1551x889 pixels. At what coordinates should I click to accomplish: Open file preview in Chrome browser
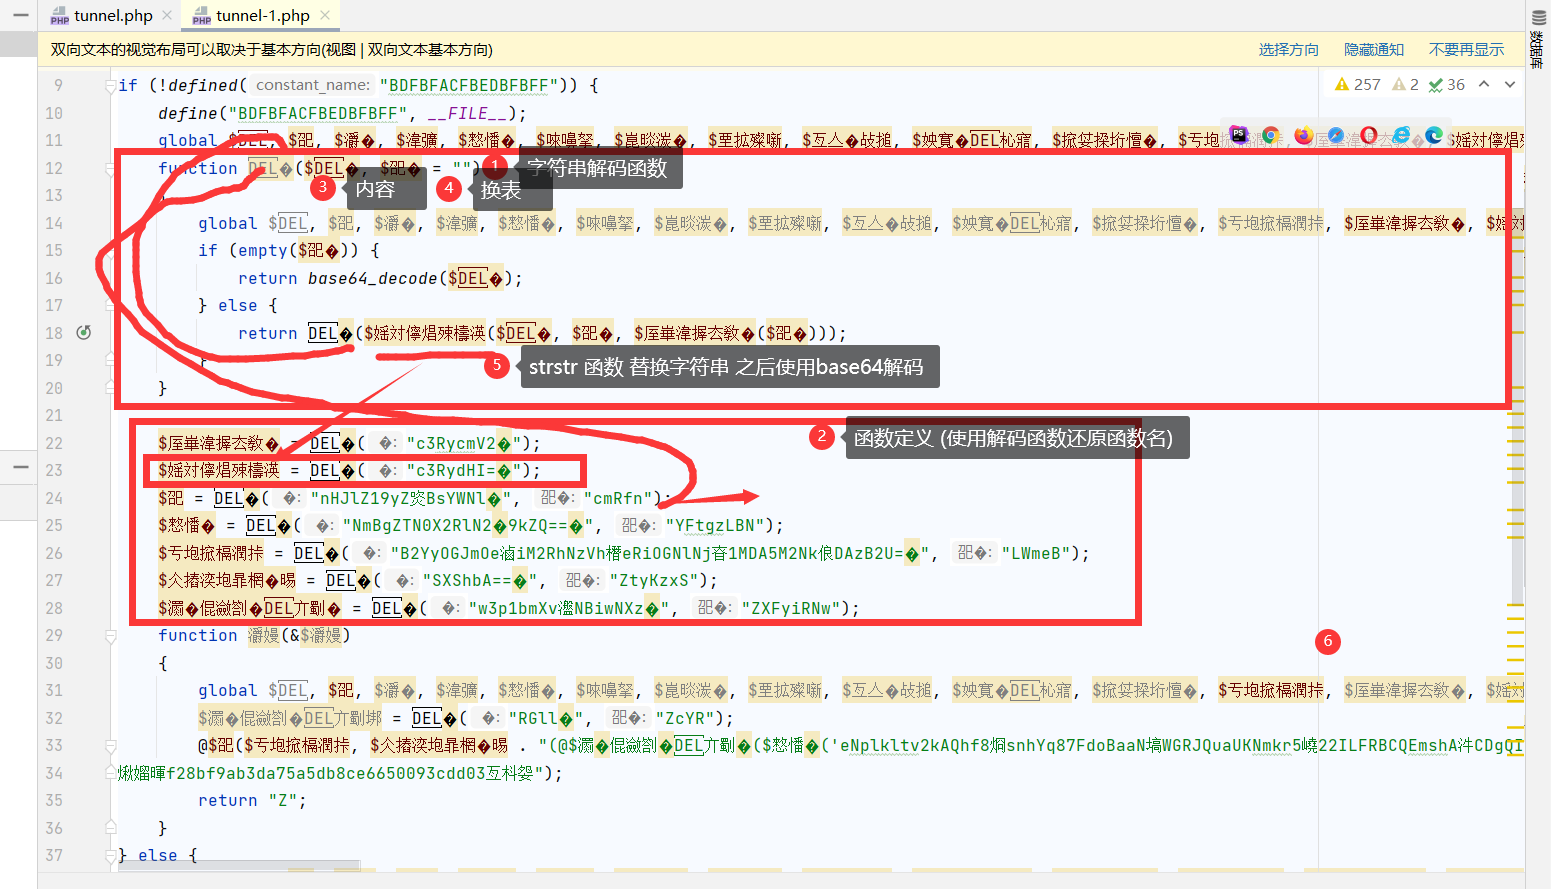click(1271, 135)
